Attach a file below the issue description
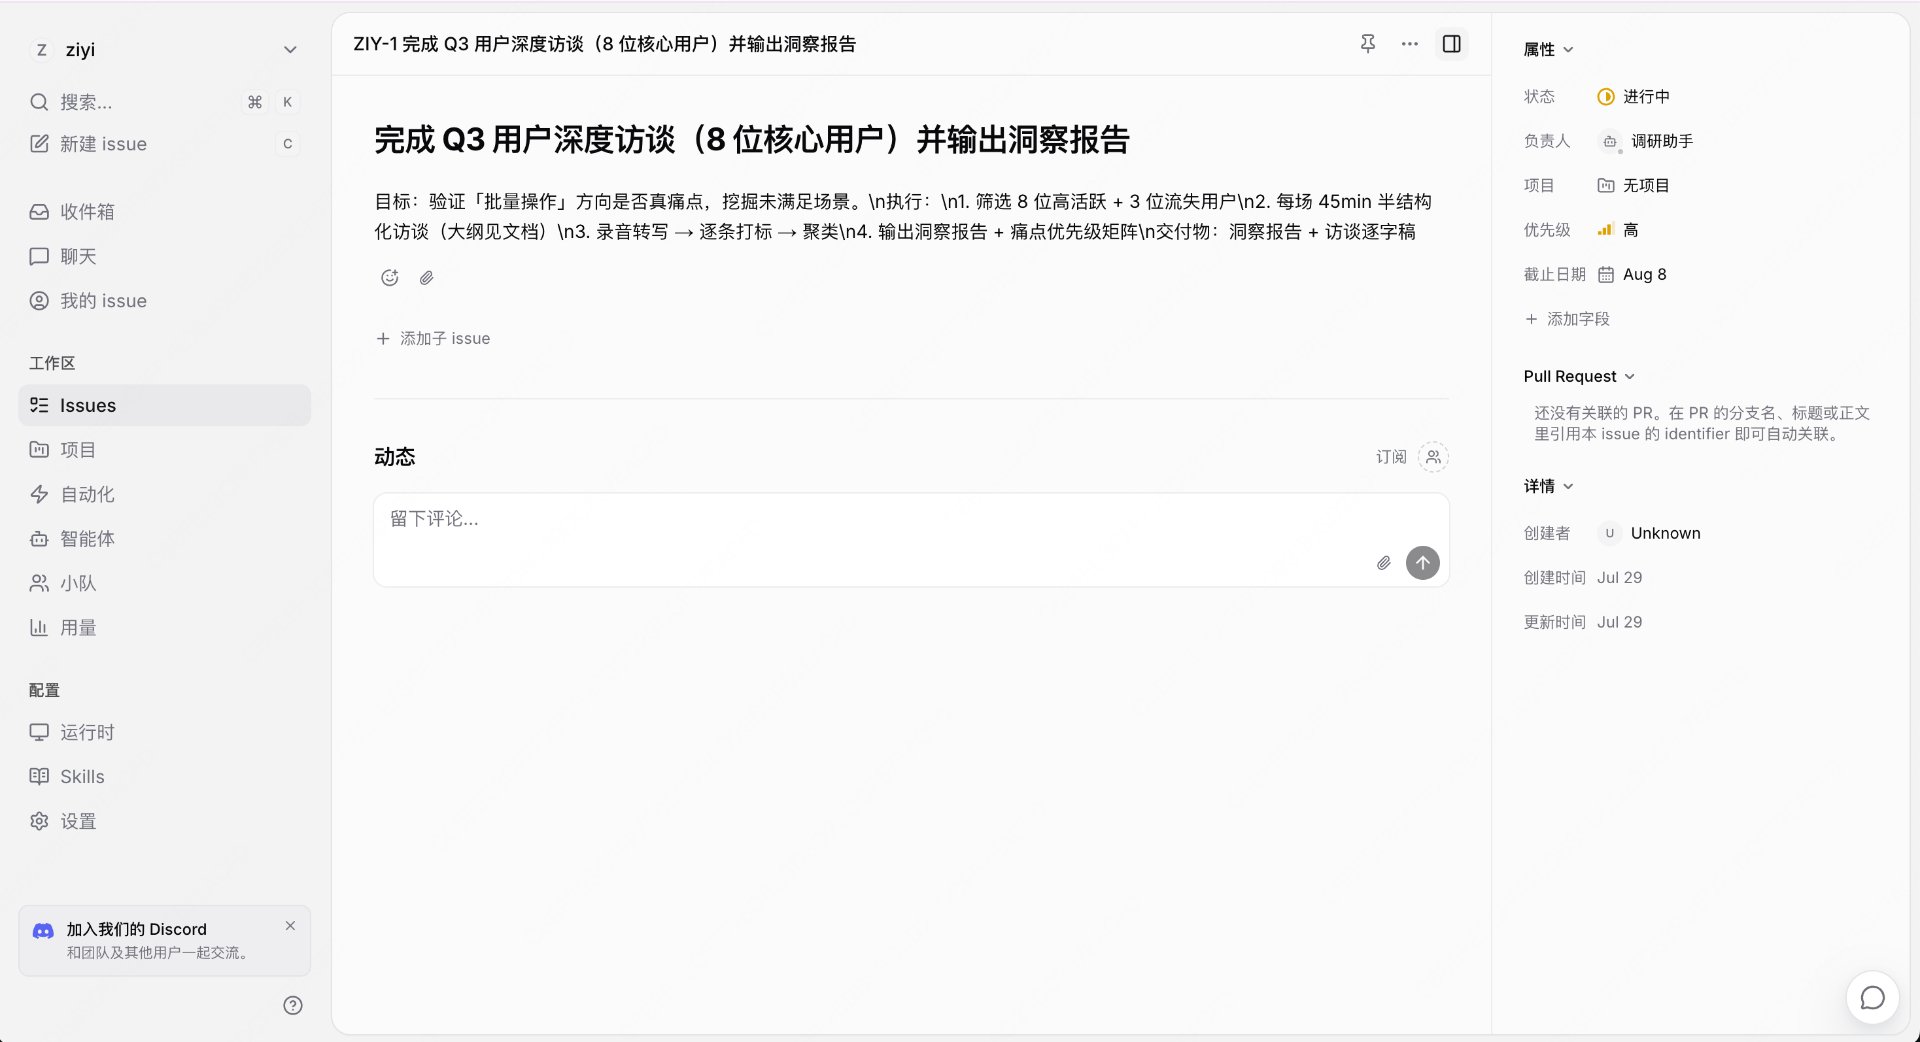 click(x=427, y=278)
